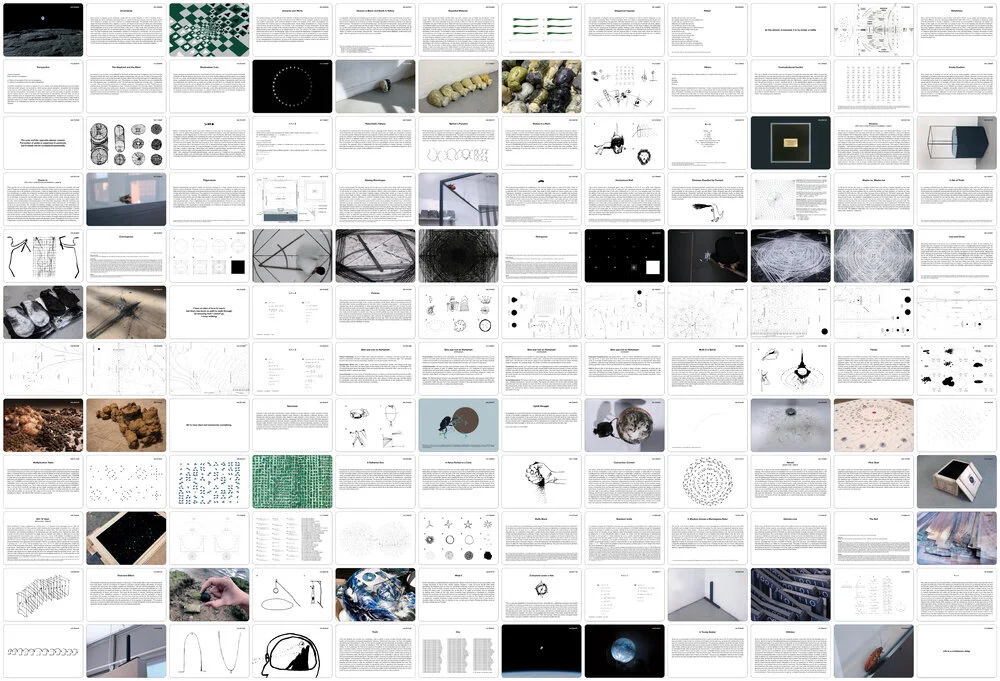Viewport: 1000px width, 681px height.
Task: Open the hanging chain curves drawing
Action: click(x=209, y=652)
